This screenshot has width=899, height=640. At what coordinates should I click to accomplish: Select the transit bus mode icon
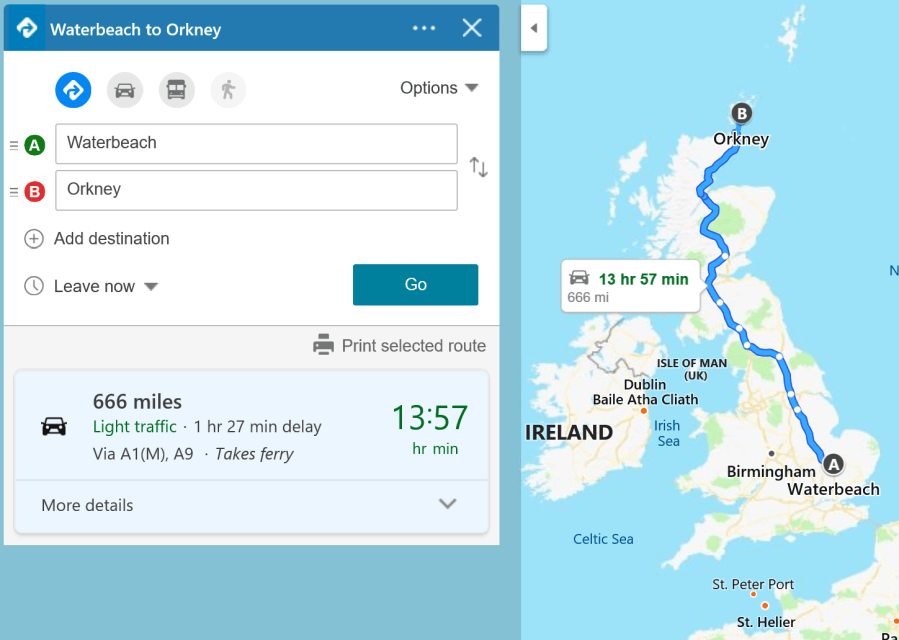point(177,90)
